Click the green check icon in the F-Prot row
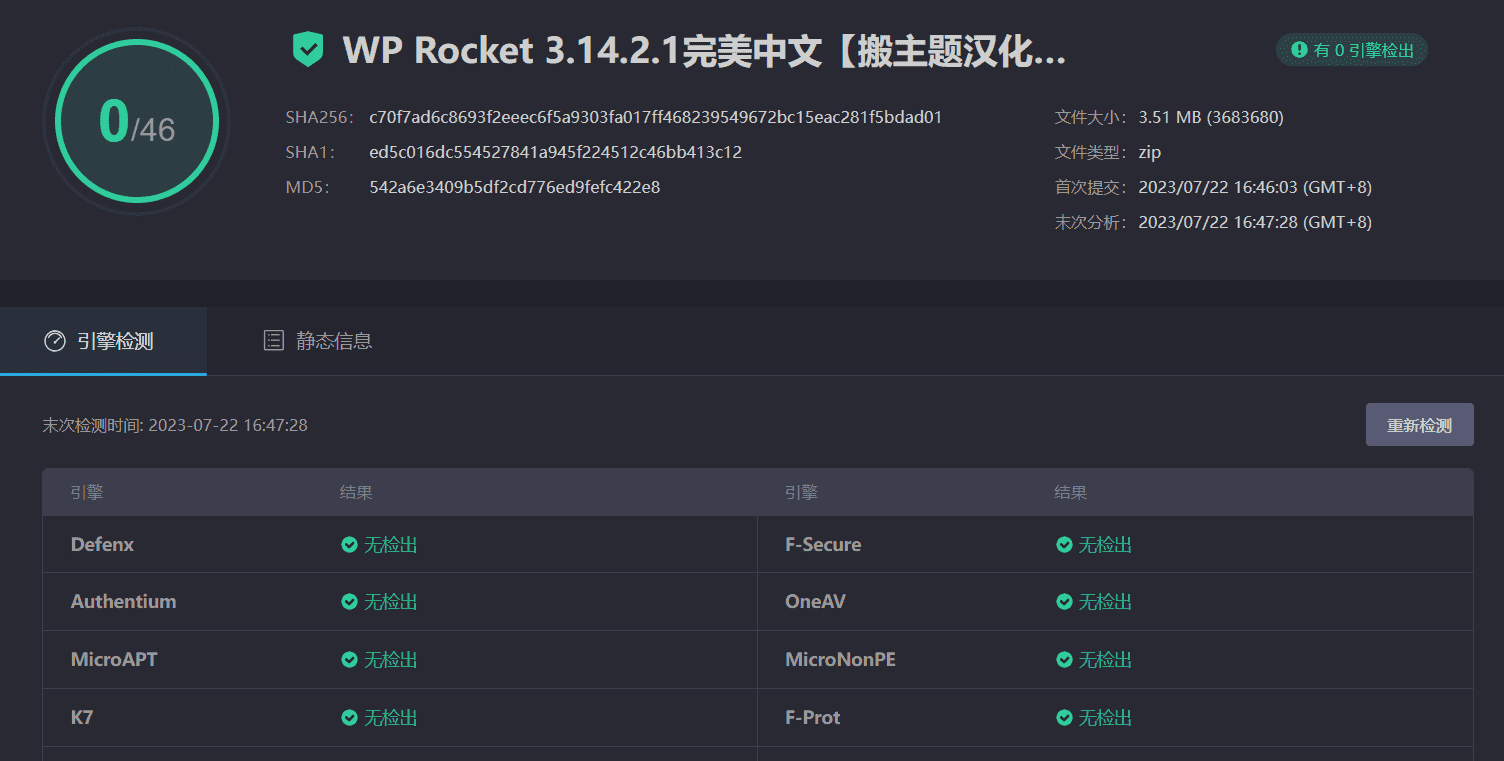This screenshot has height=761, width=1504. coord(1064,718)
